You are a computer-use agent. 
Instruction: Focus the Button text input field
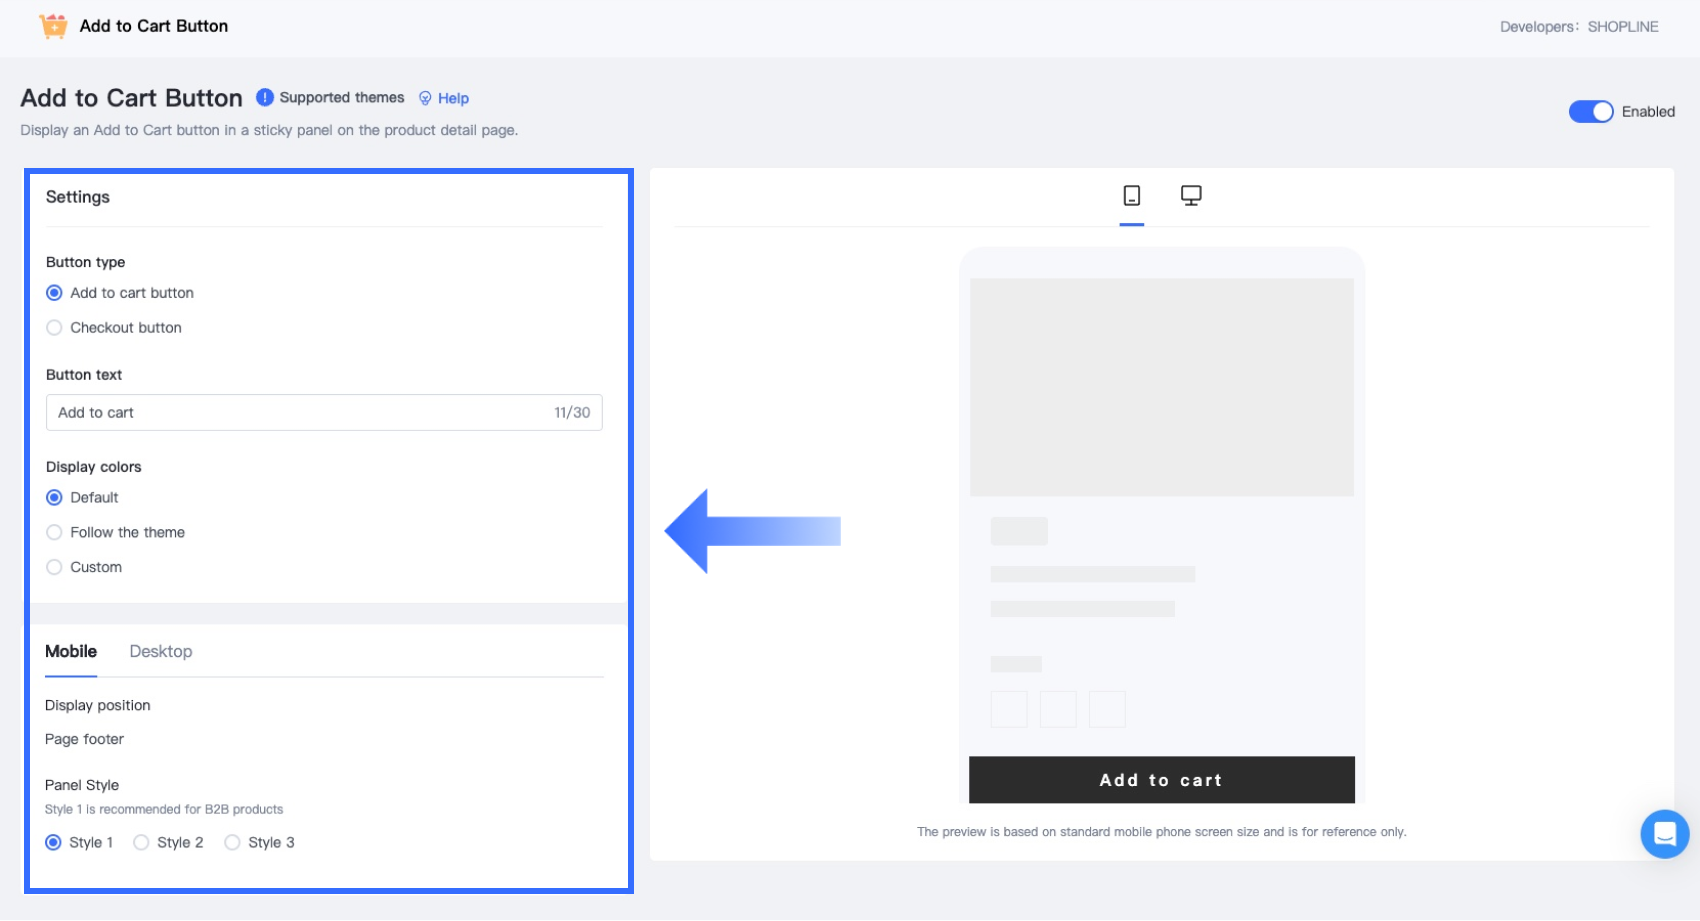click(324, 413)
